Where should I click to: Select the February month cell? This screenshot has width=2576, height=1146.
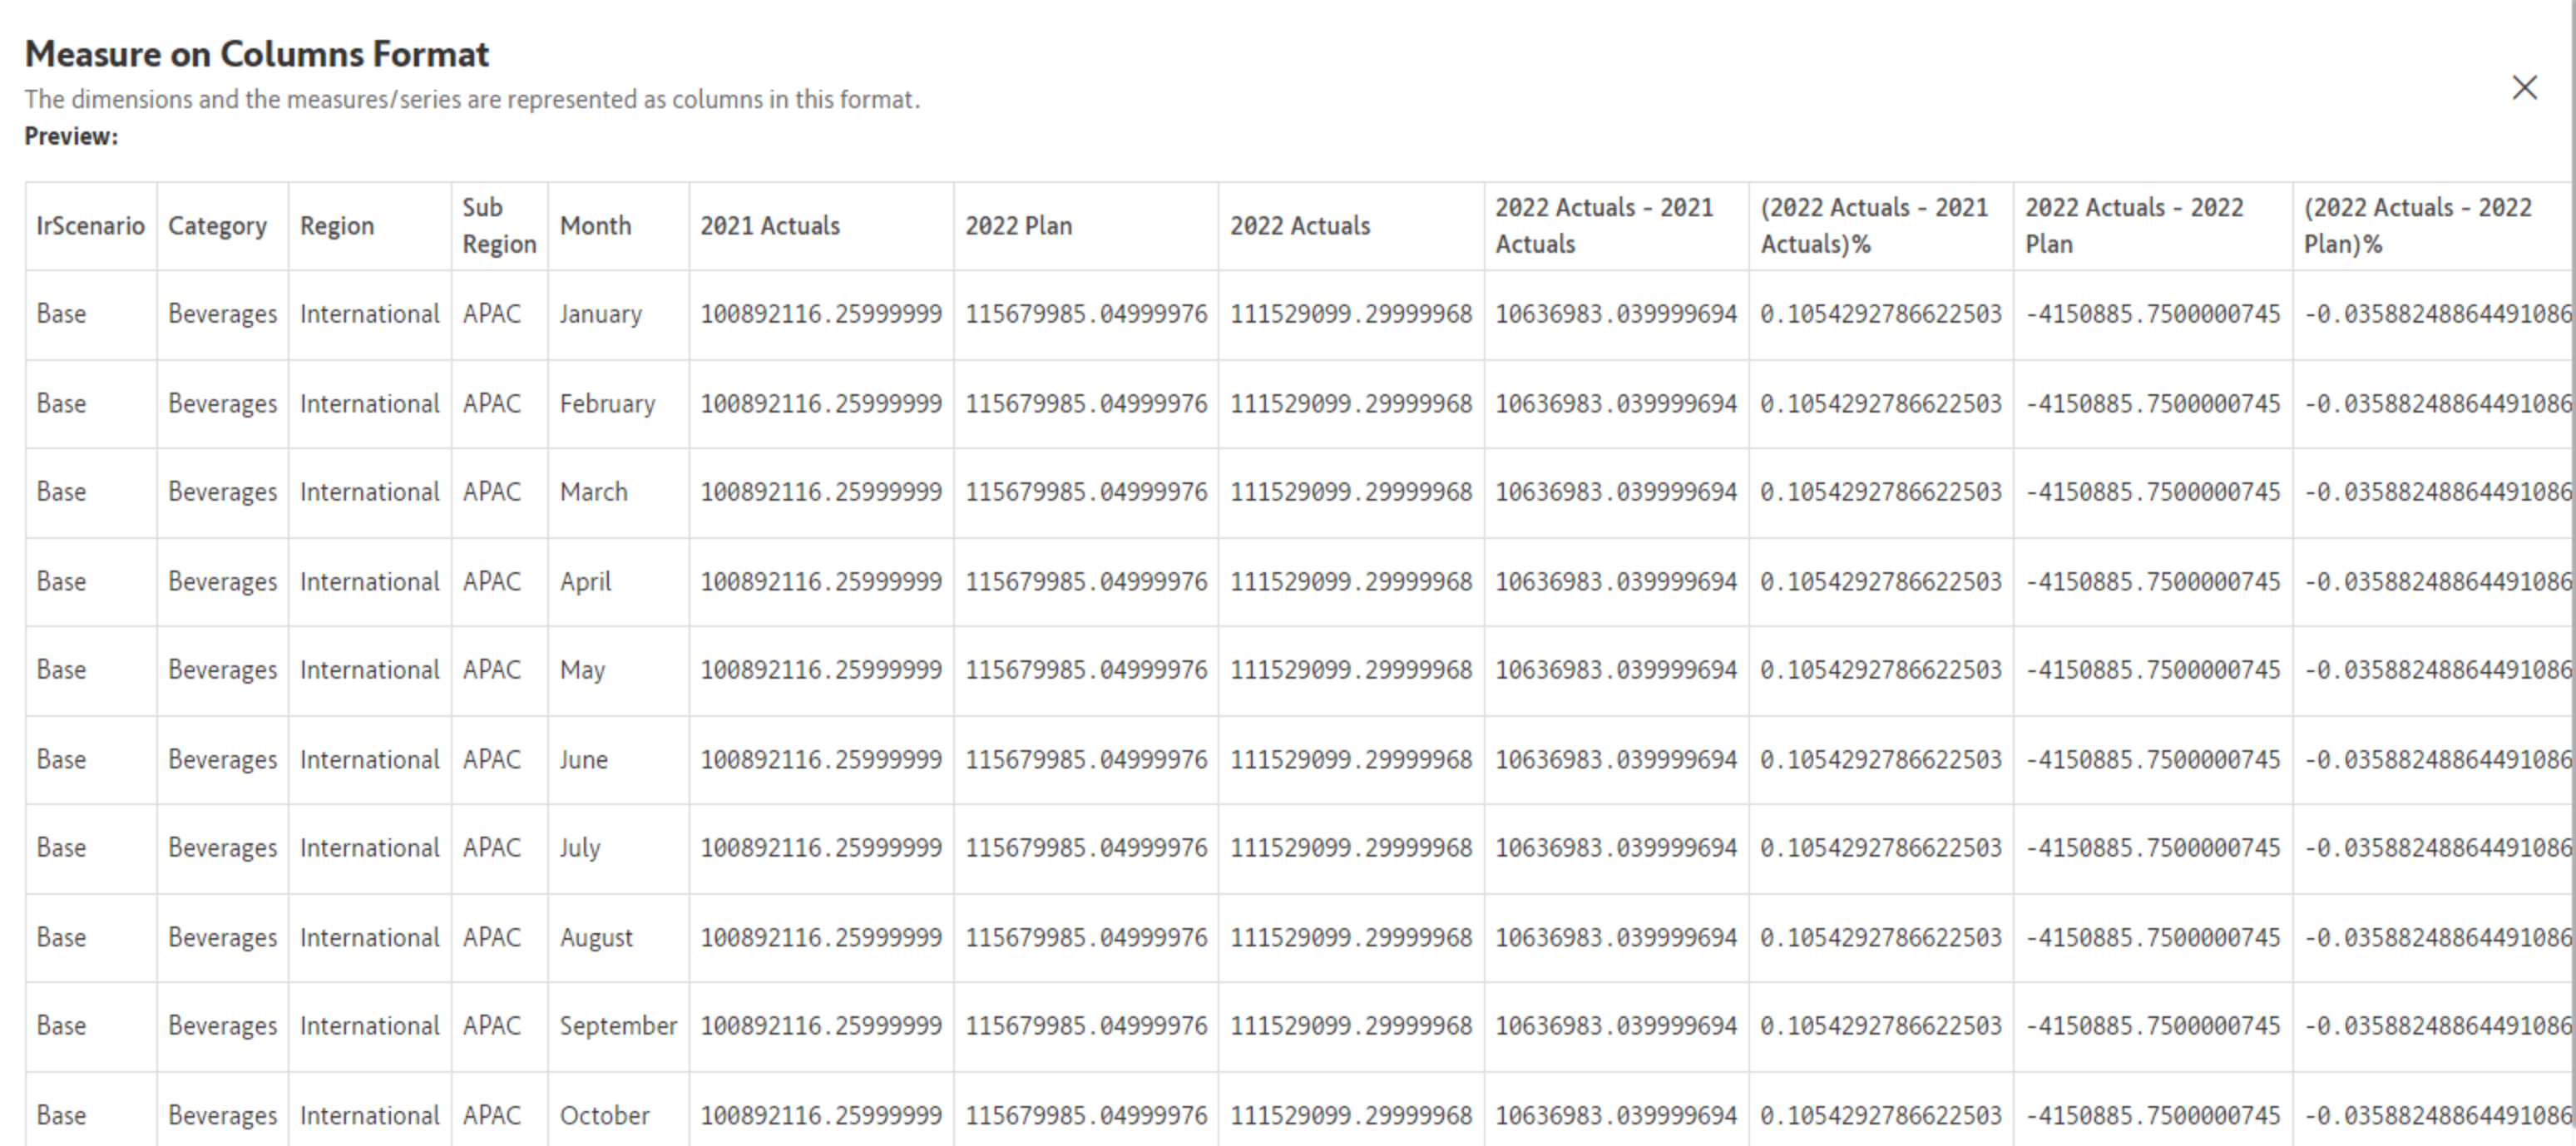coord(606,404)
